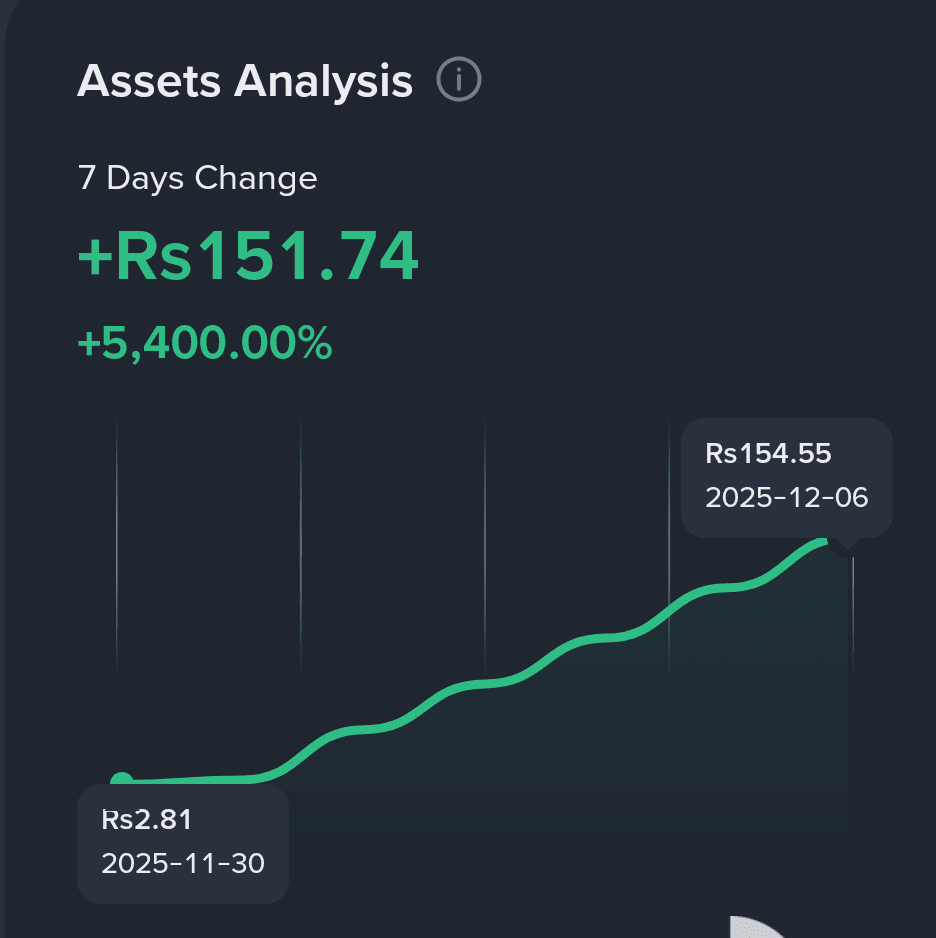Click the second vertical gridline of the chart

(301, 546)
